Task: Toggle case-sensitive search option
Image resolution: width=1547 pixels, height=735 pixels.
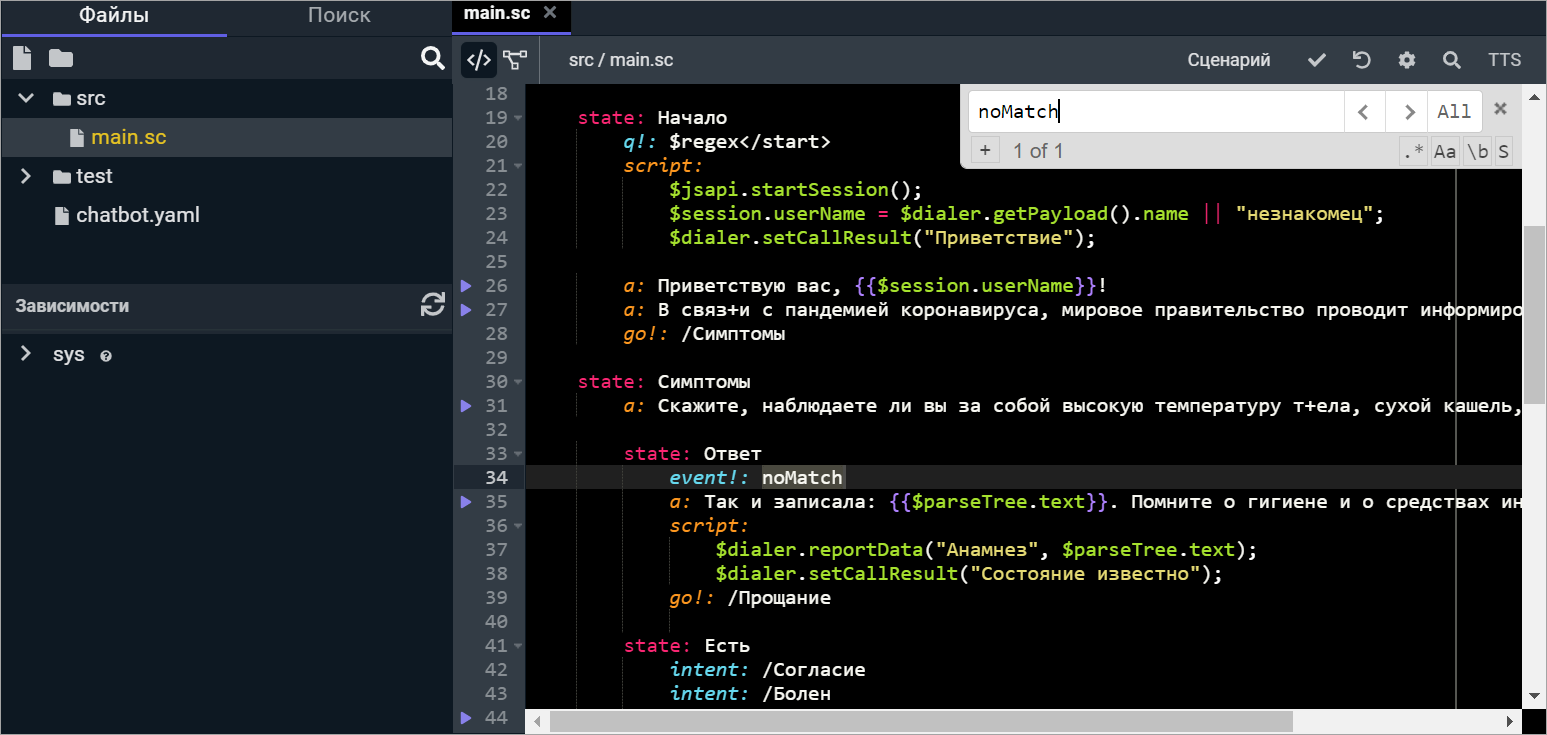Action: tap(1445, 152)
